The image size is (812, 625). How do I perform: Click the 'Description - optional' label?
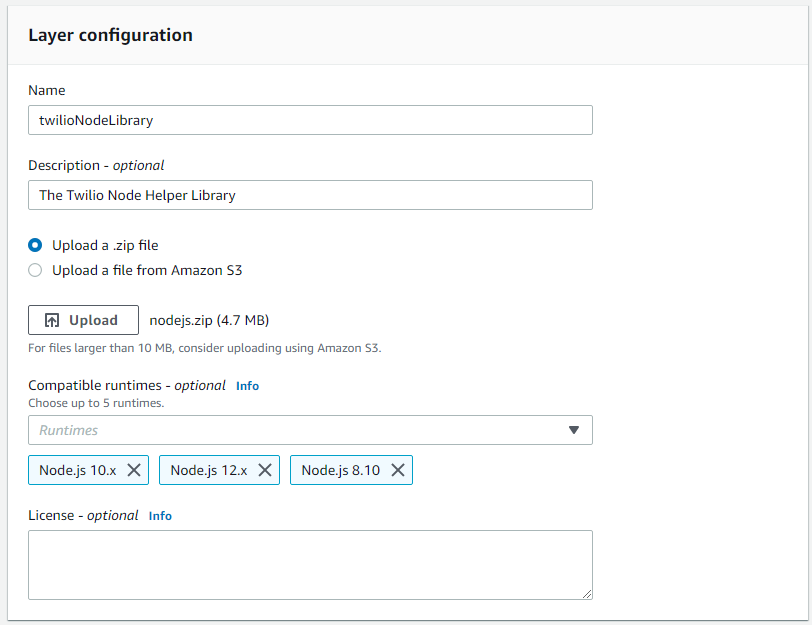(96, 166)
